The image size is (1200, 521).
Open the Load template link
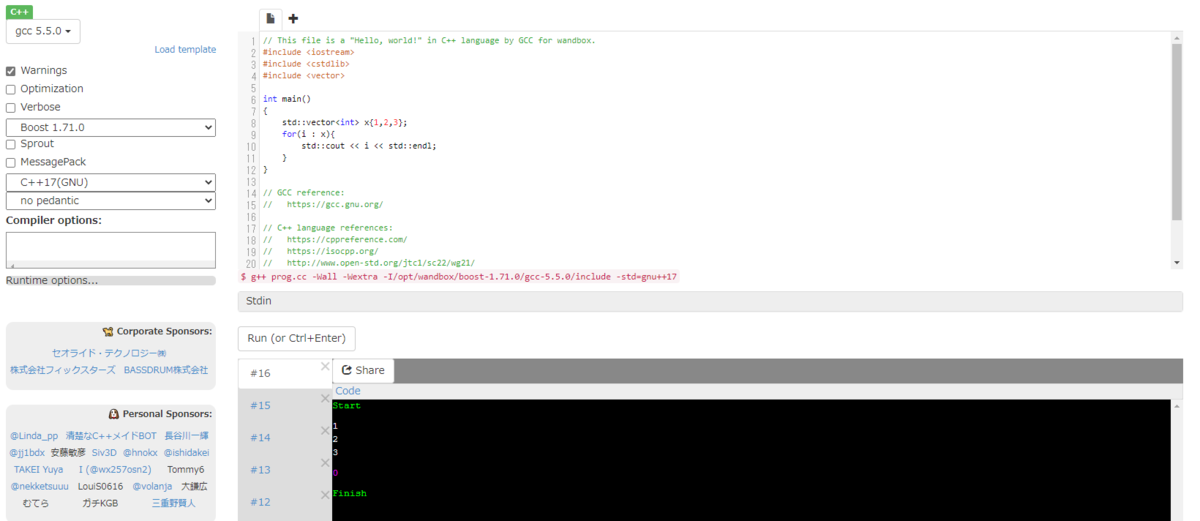pos(185,50)
